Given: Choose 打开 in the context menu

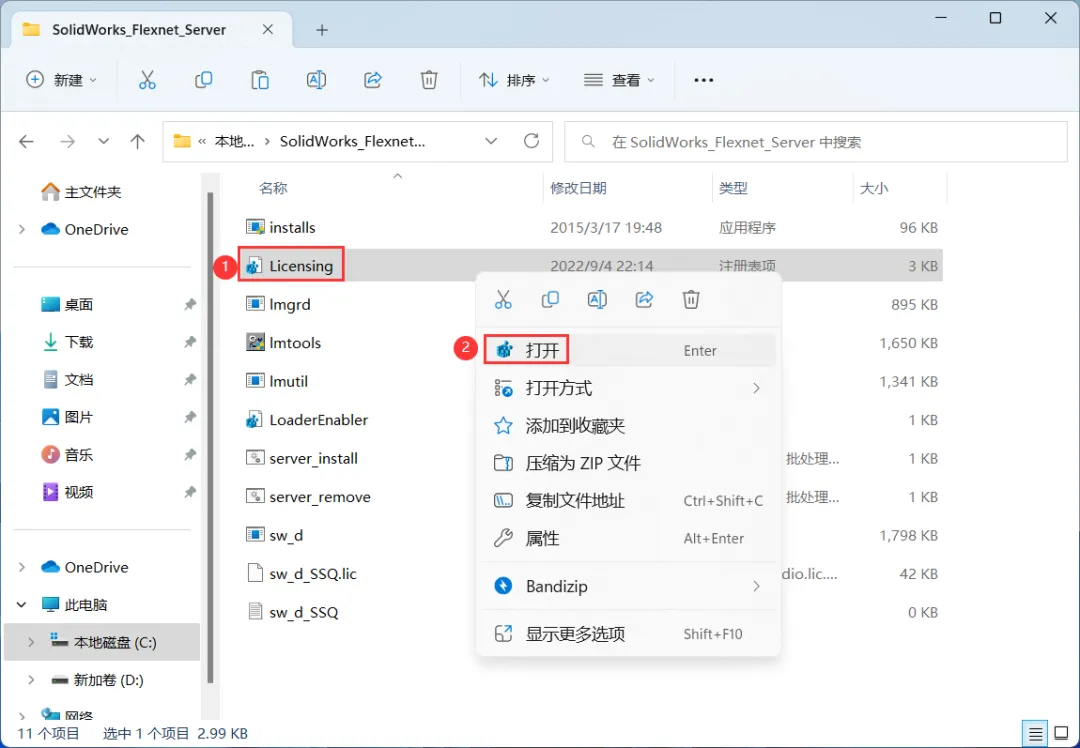Looking at the screenshot, I should pyautogui.click(x=628, y=350).
